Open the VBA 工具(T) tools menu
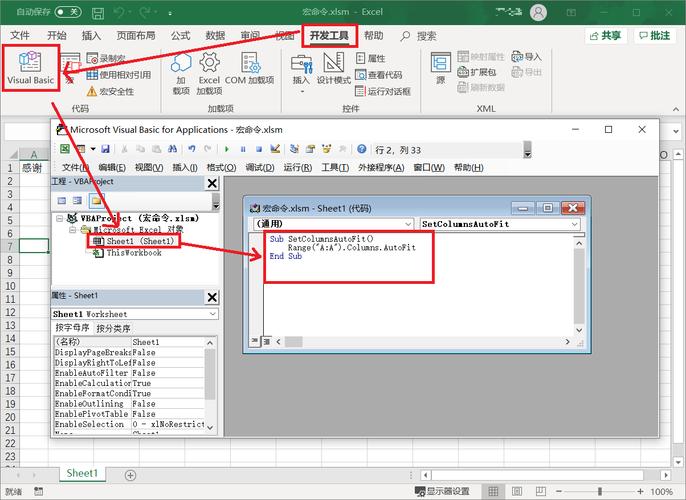 pos(335,168)
